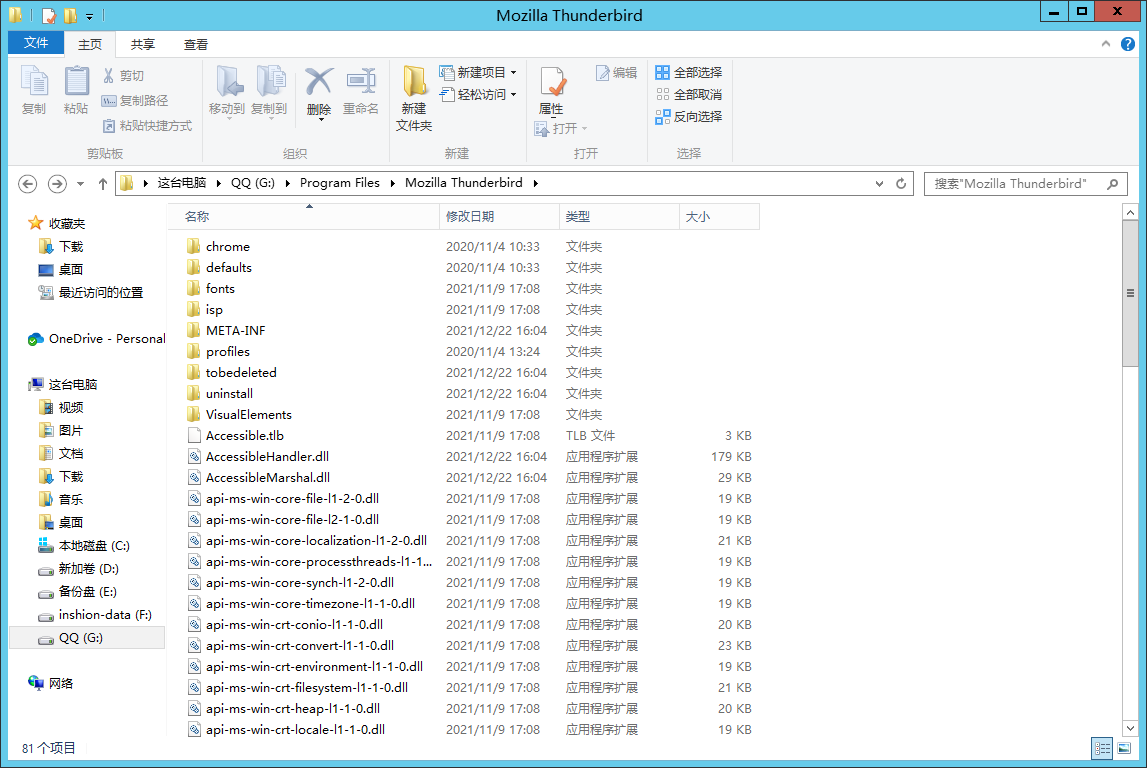Click the 编辑 button in ribbon
1147x768 pixels.
coord(616,72)
